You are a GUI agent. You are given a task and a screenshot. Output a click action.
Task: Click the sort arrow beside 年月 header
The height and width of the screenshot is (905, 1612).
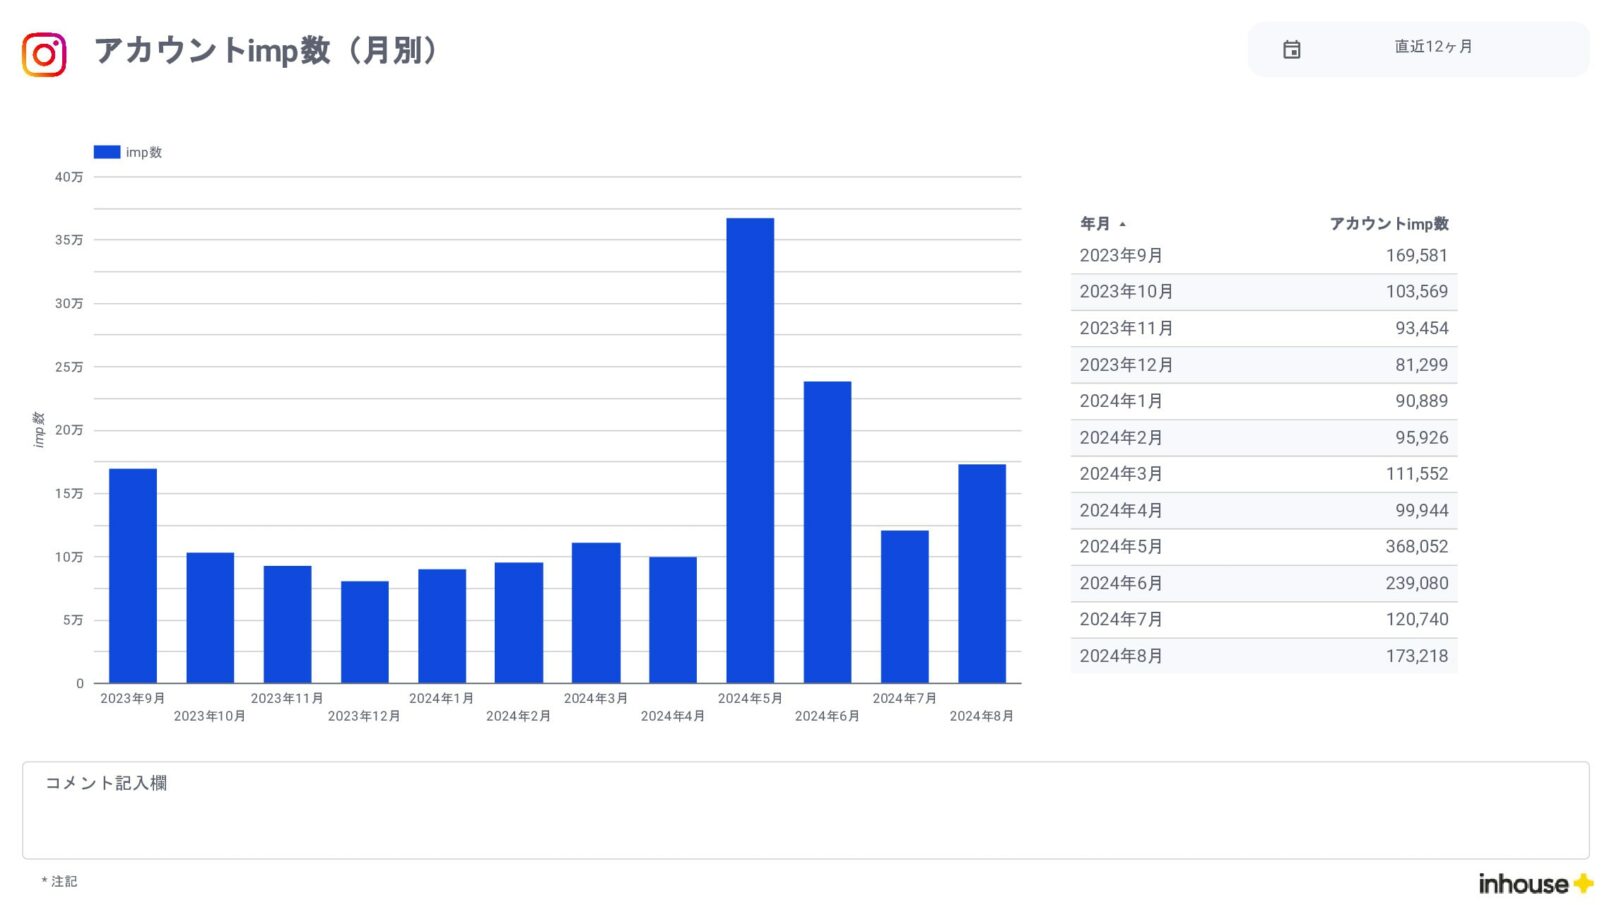click(x=1123, y=225)
